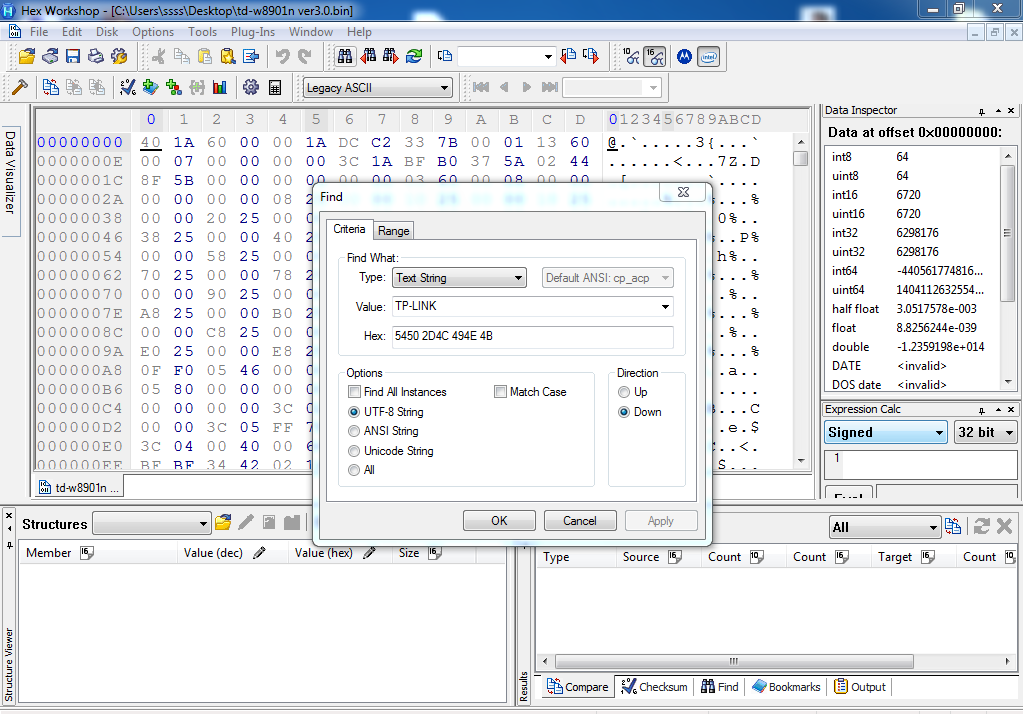Click the Insert arrow-into-page icon
This screenshot has width=1023, height=714.
pos(251,57)
